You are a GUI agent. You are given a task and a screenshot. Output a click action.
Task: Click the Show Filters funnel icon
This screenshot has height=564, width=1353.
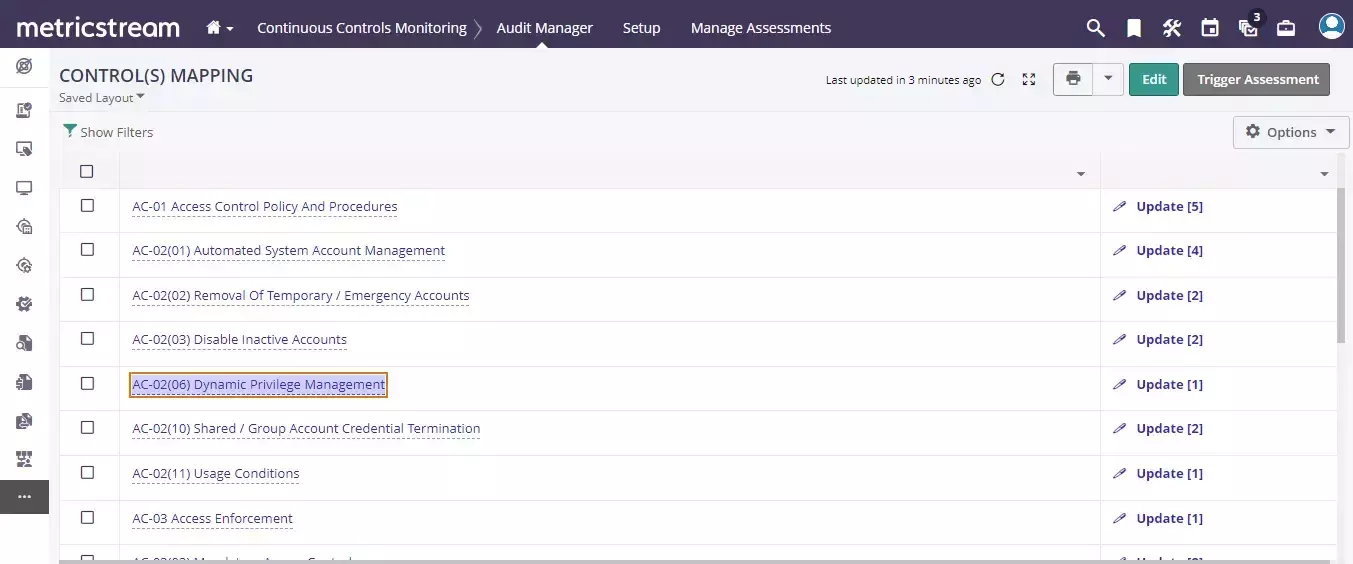pos(69,131)
